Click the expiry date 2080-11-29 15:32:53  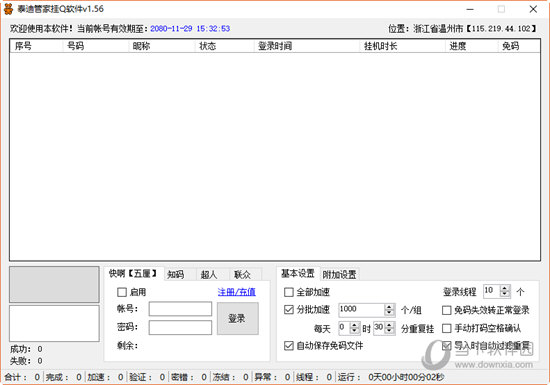tap(190, 29)
